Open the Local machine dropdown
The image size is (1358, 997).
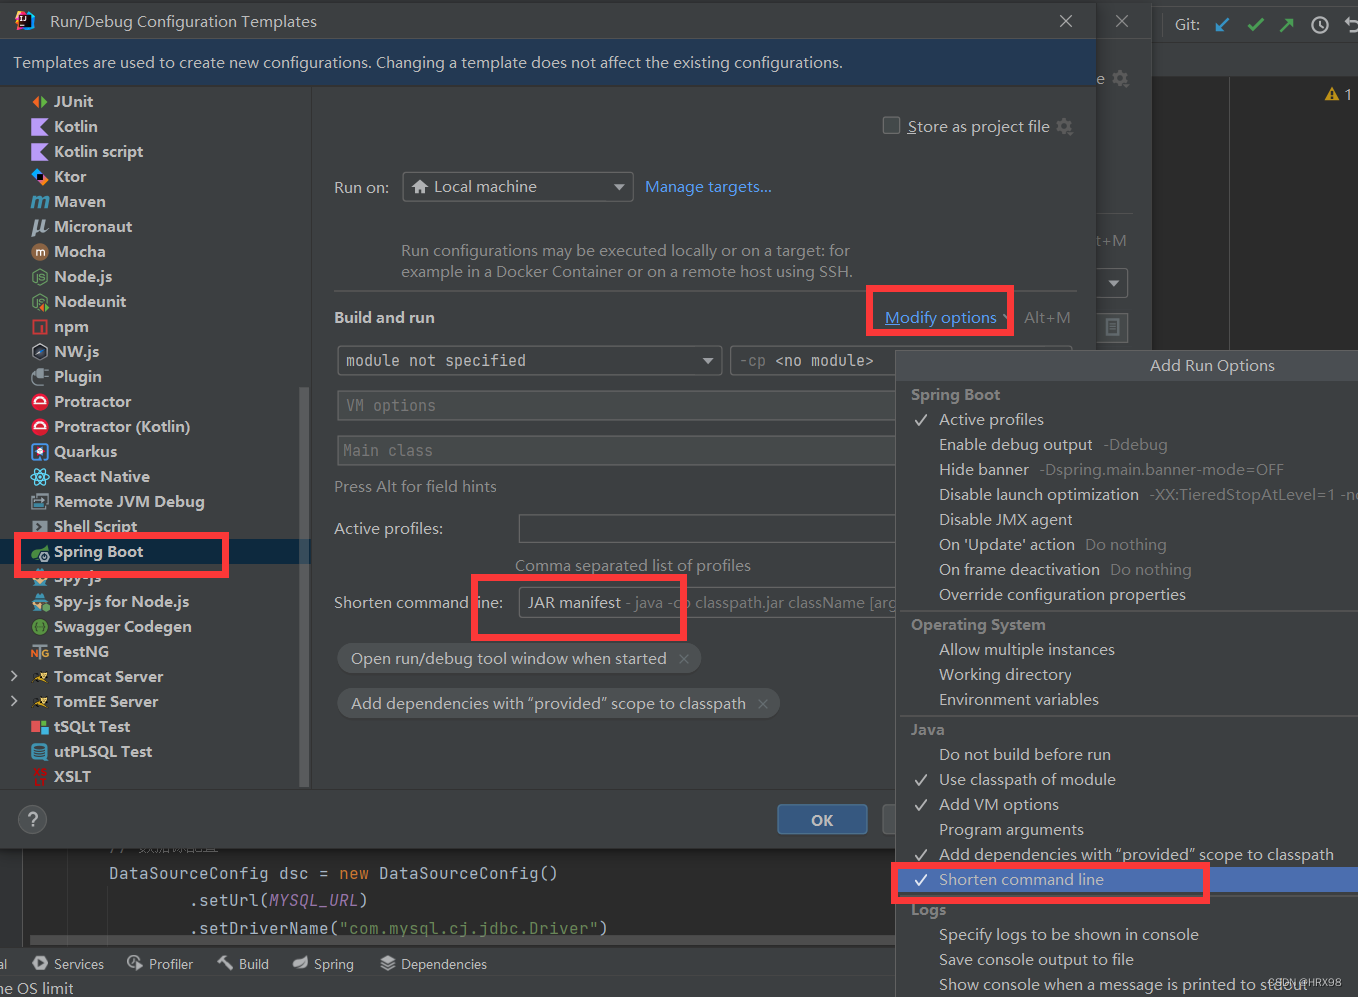[518, 187]
